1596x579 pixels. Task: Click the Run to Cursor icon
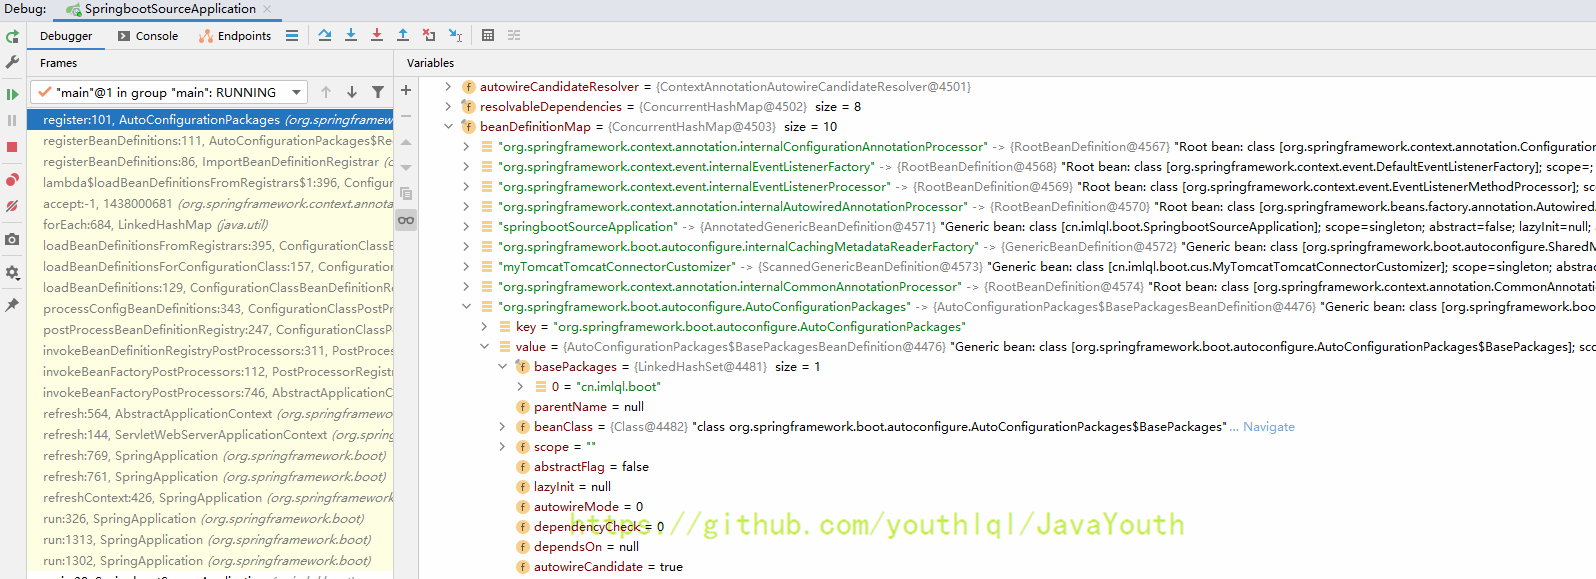click(455, 35)
